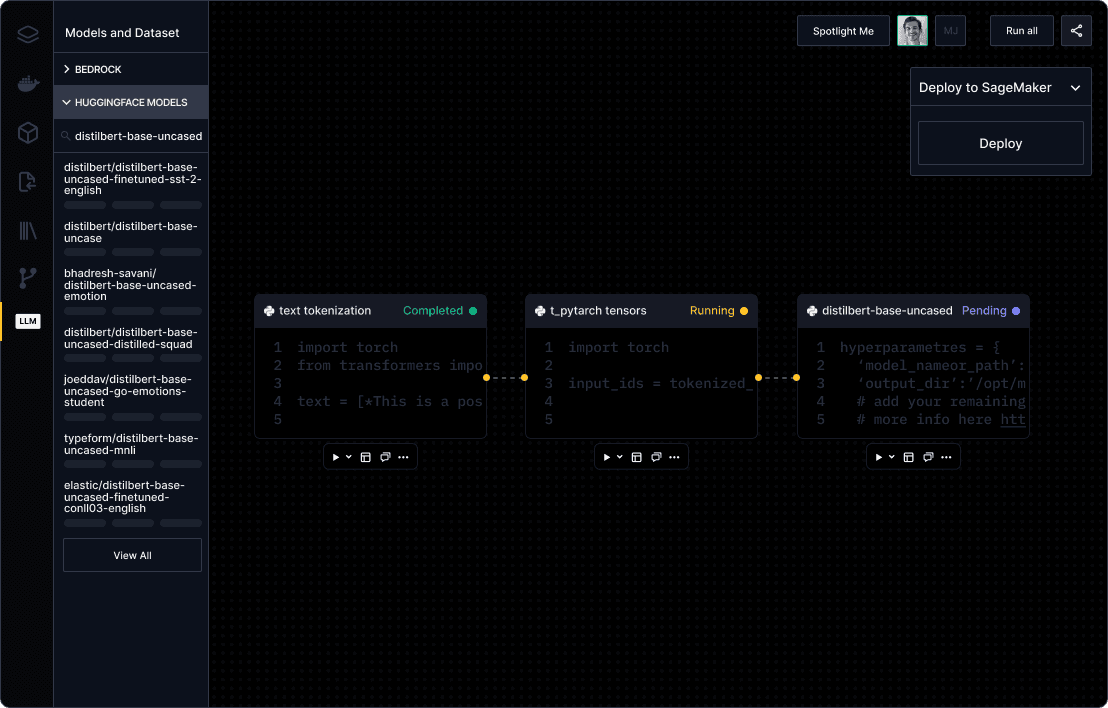
Task: Open the Docker whale sidebar icon
Action: (28, 83)
